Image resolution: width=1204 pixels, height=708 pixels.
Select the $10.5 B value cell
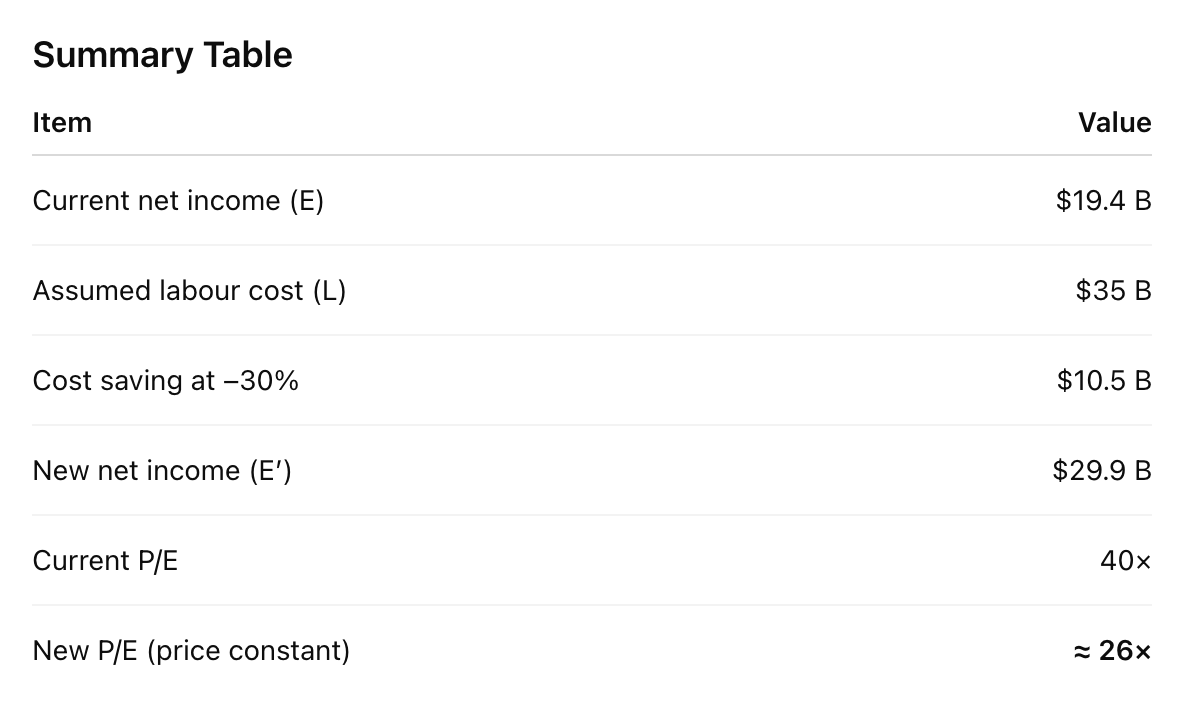point(1104,381)
